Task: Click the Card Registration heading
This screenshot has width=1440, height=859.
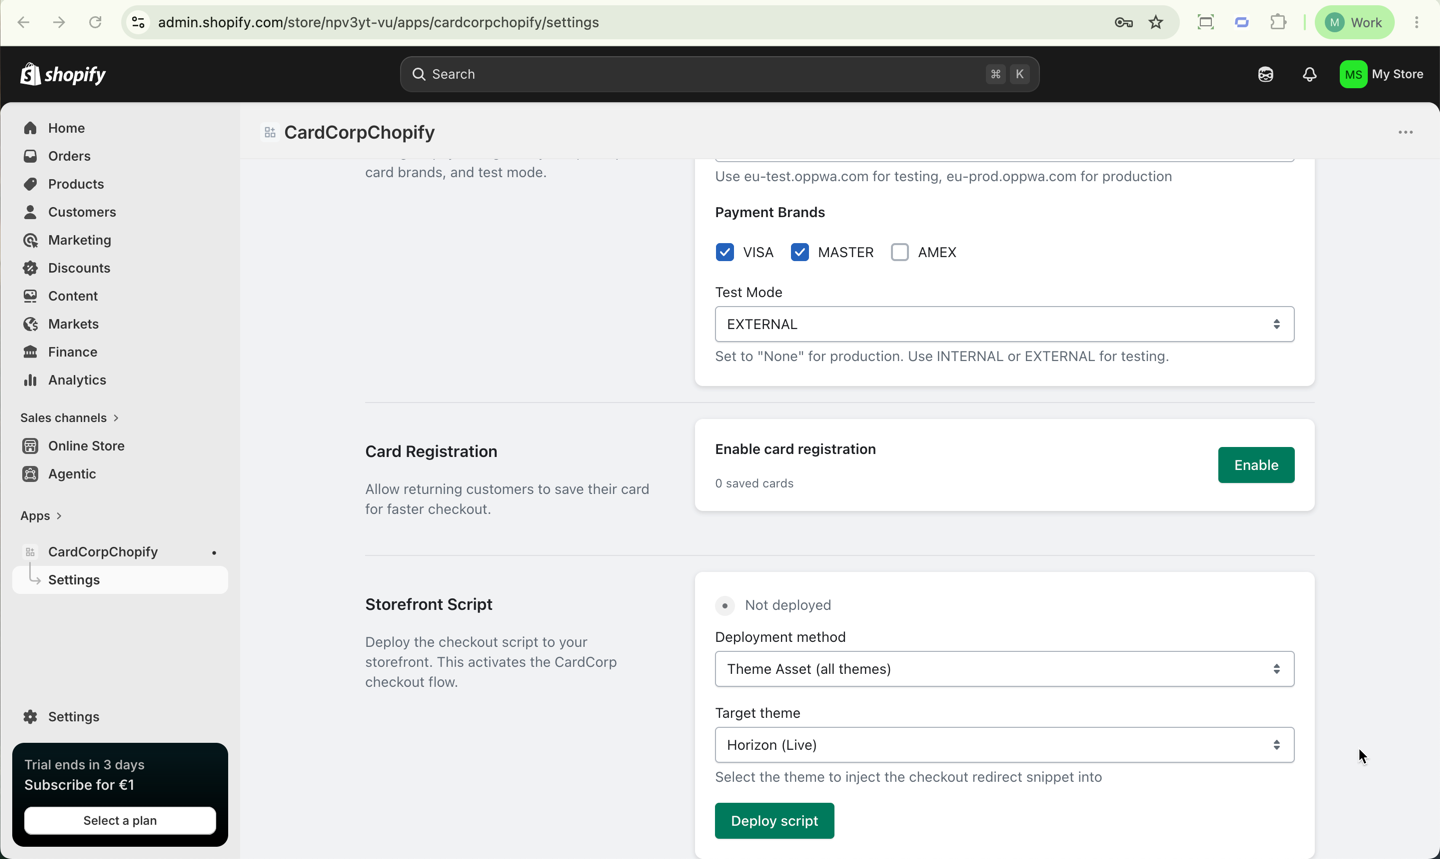Action: click(x=431, y=452)
